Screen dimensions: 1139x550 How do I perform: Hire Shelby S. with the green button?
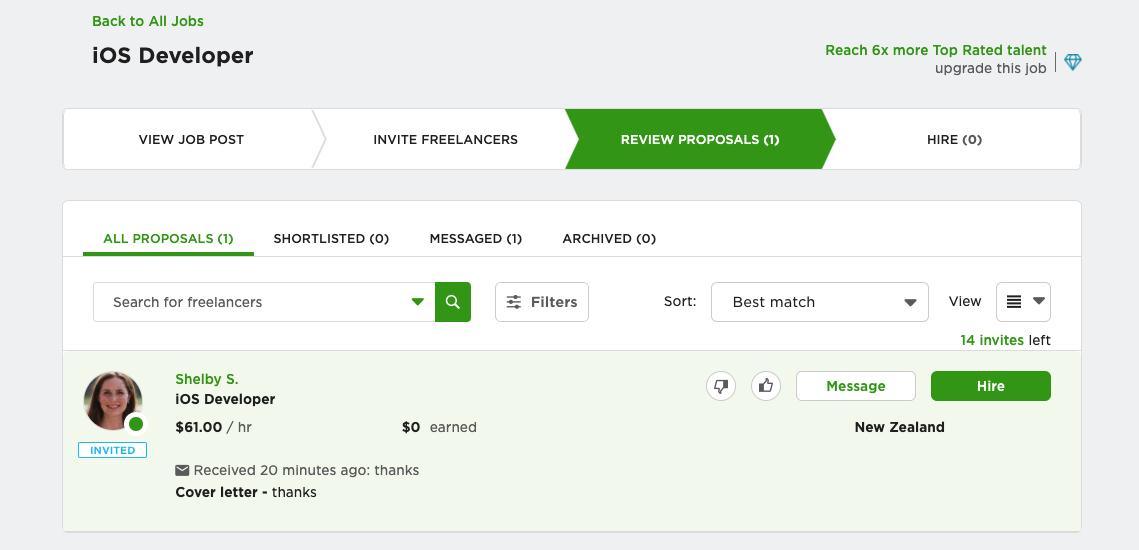point(991,386)
